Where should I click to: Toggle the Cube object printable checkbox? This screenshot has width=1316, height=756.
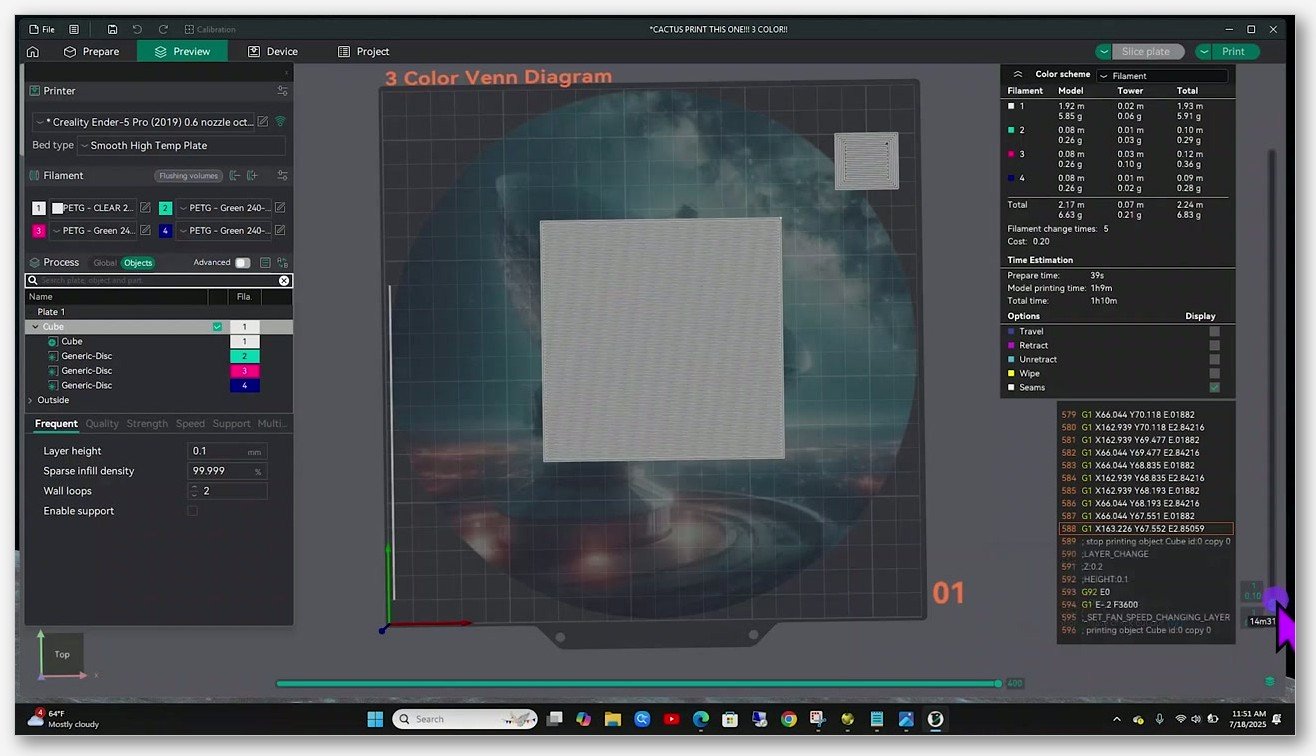tap(217, 327)
